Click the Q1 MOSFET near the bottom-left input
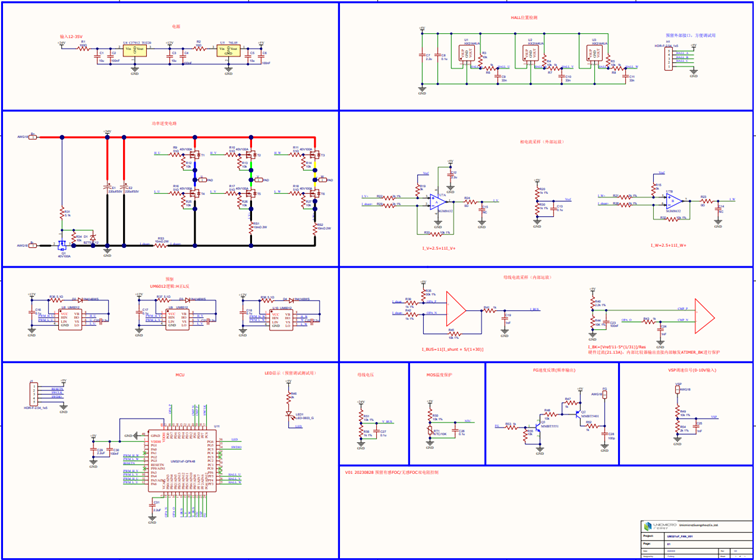Viewport: 756px width, 560px height. (62, 243)
